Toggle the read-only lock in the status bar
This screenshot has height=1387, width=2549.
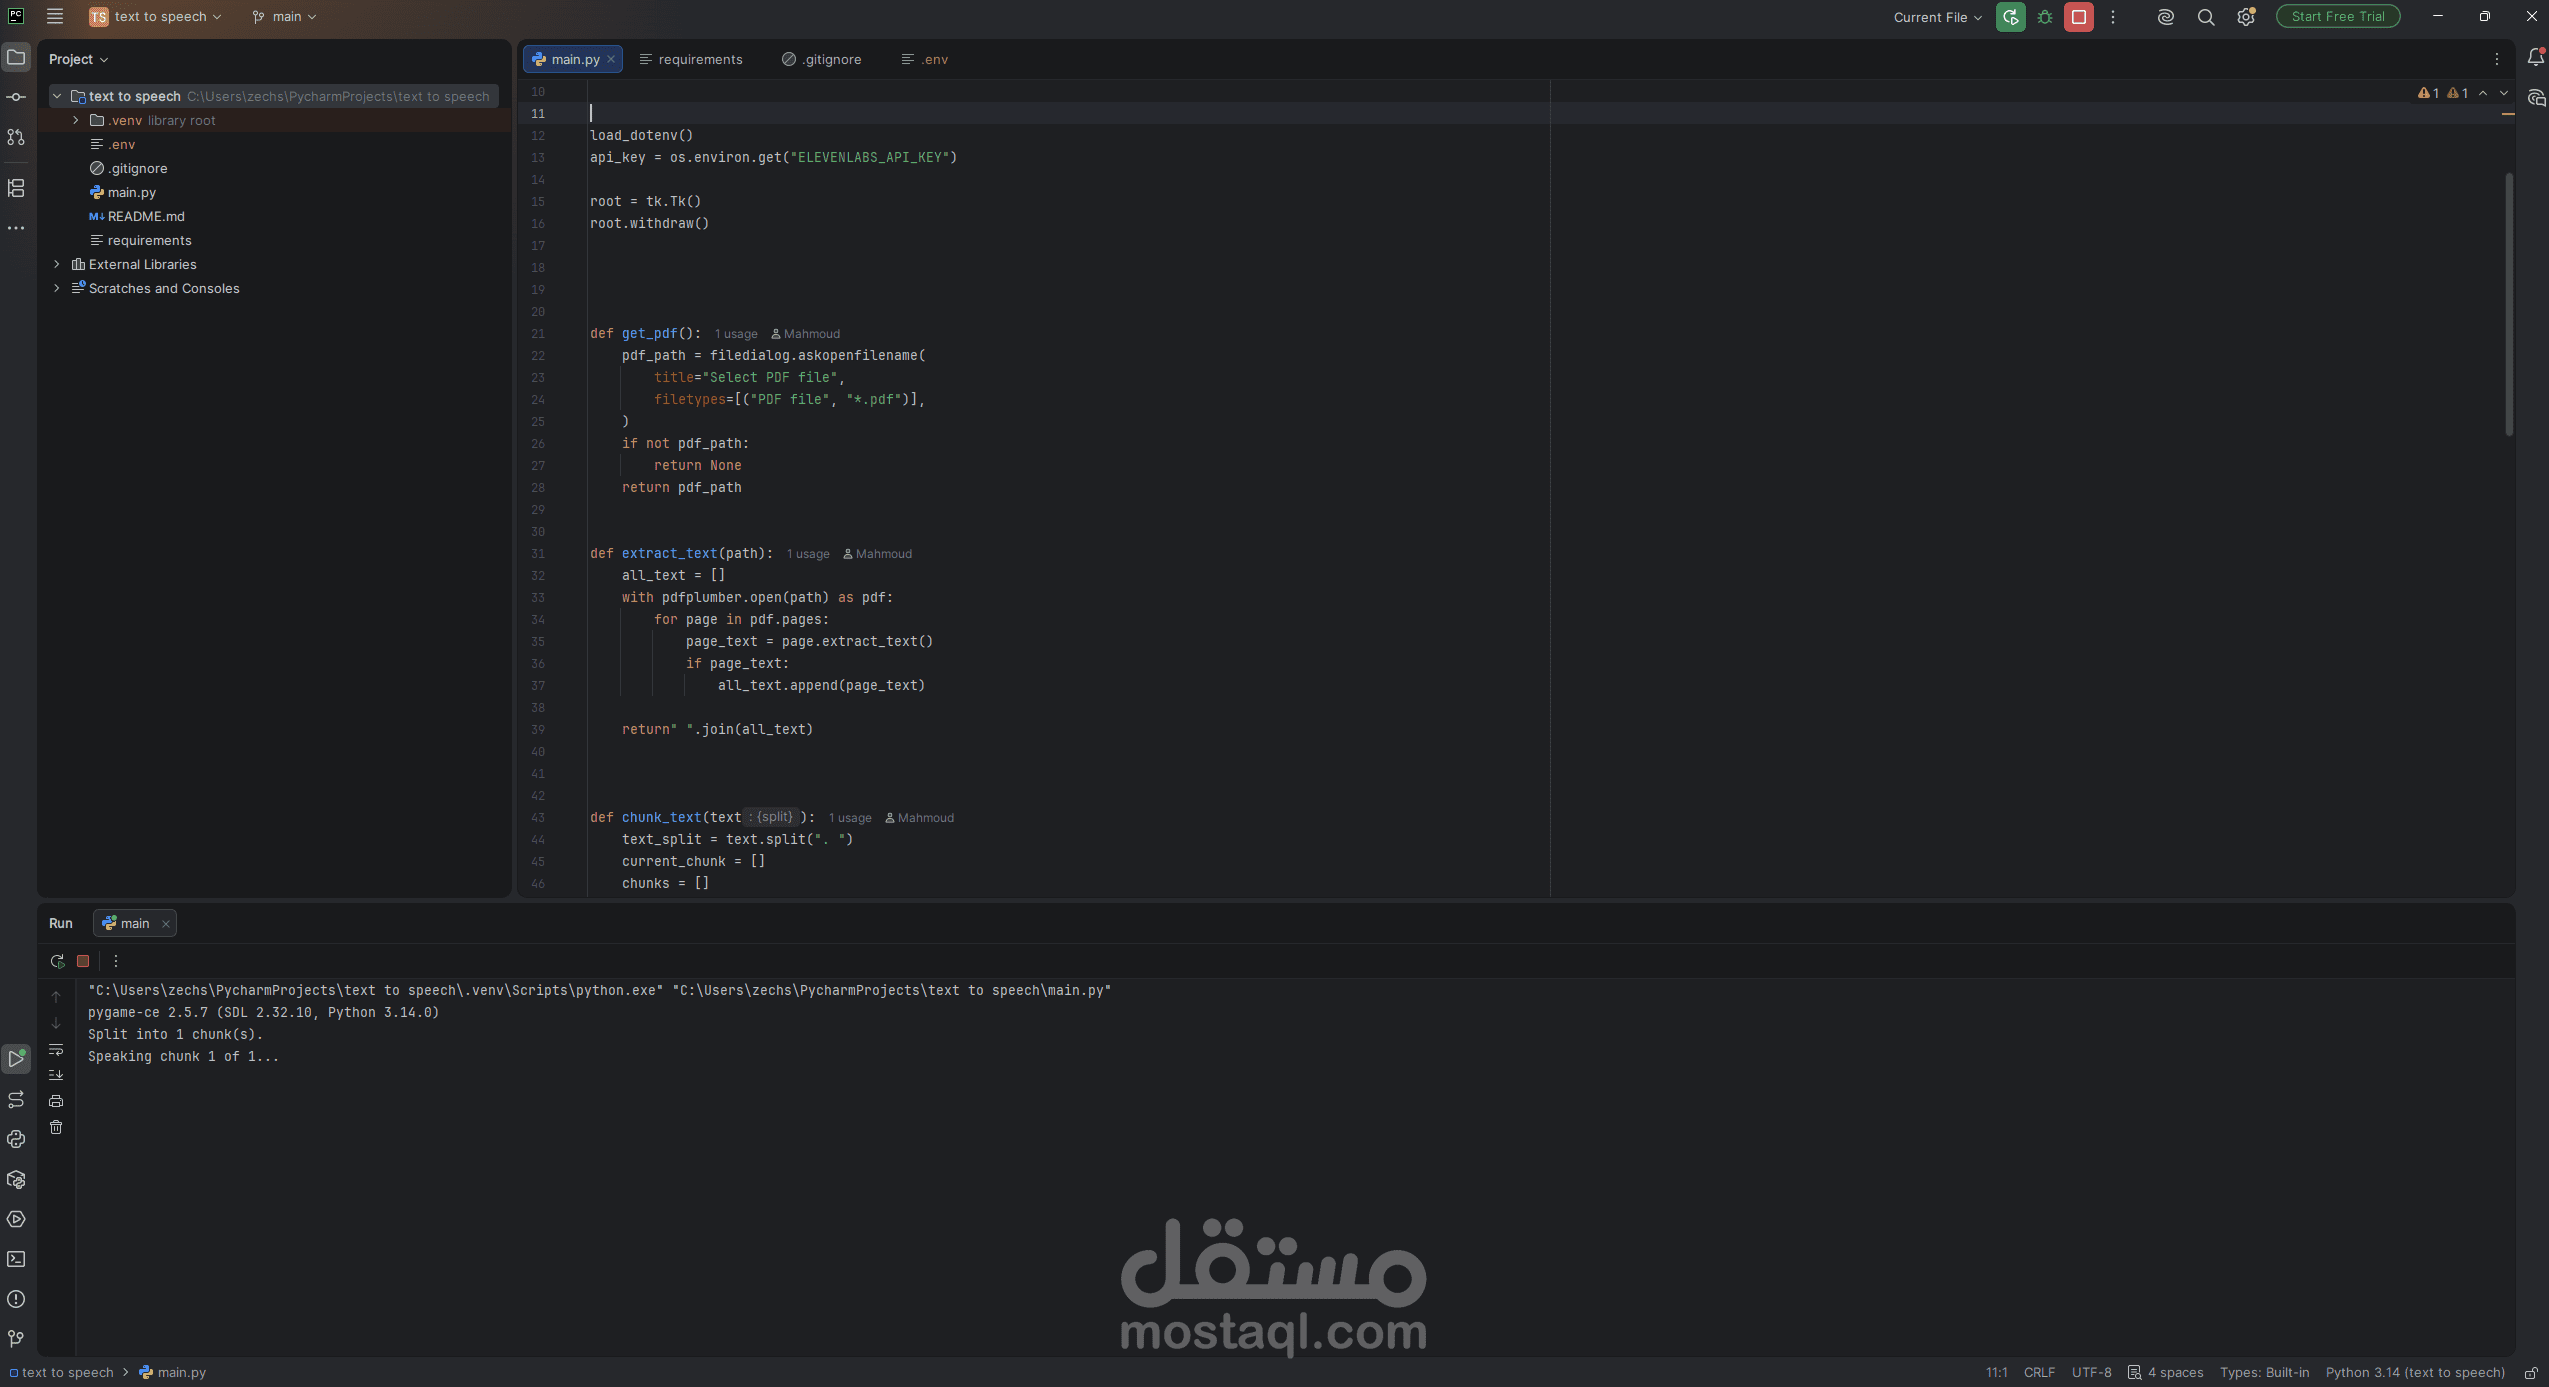(x=2531, y=1373)
